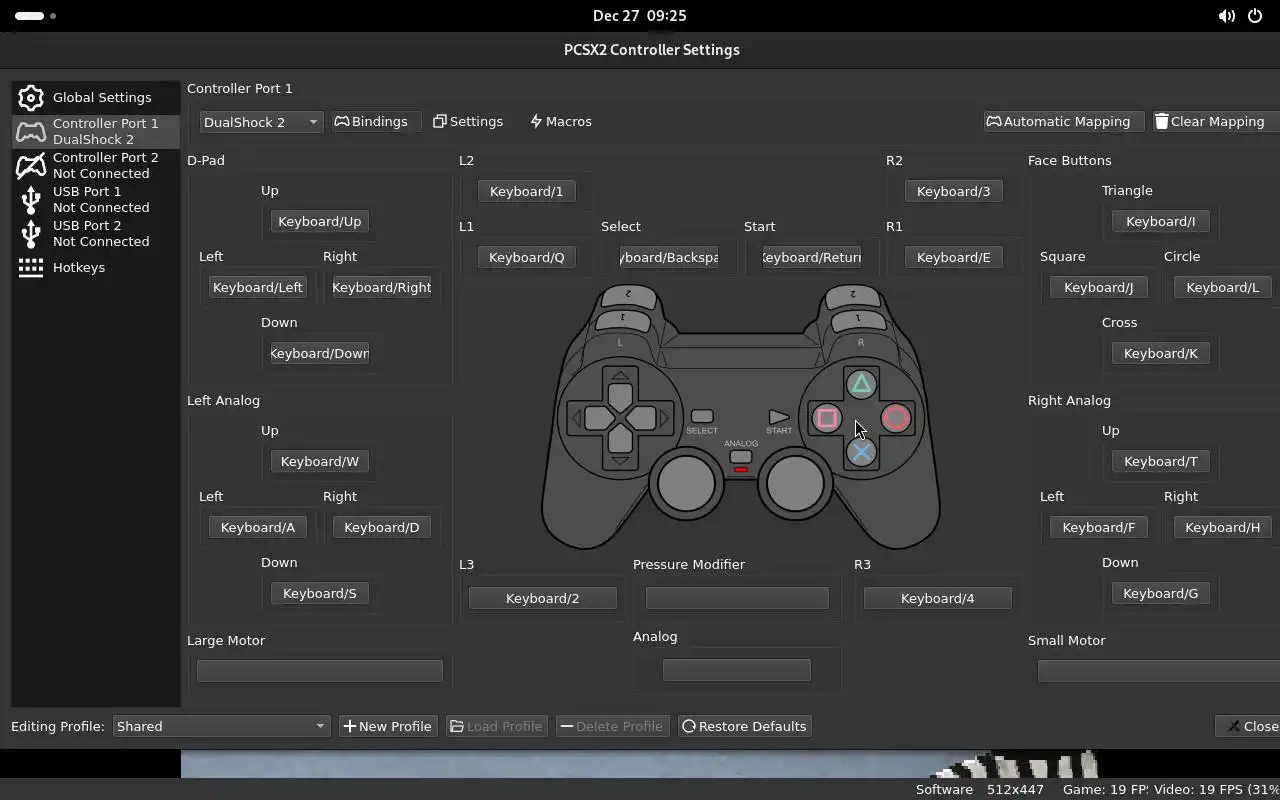Rebind L1 binding Keyboard/Q
Screen dimensions: 1280x800
click(x=527, y=257)
